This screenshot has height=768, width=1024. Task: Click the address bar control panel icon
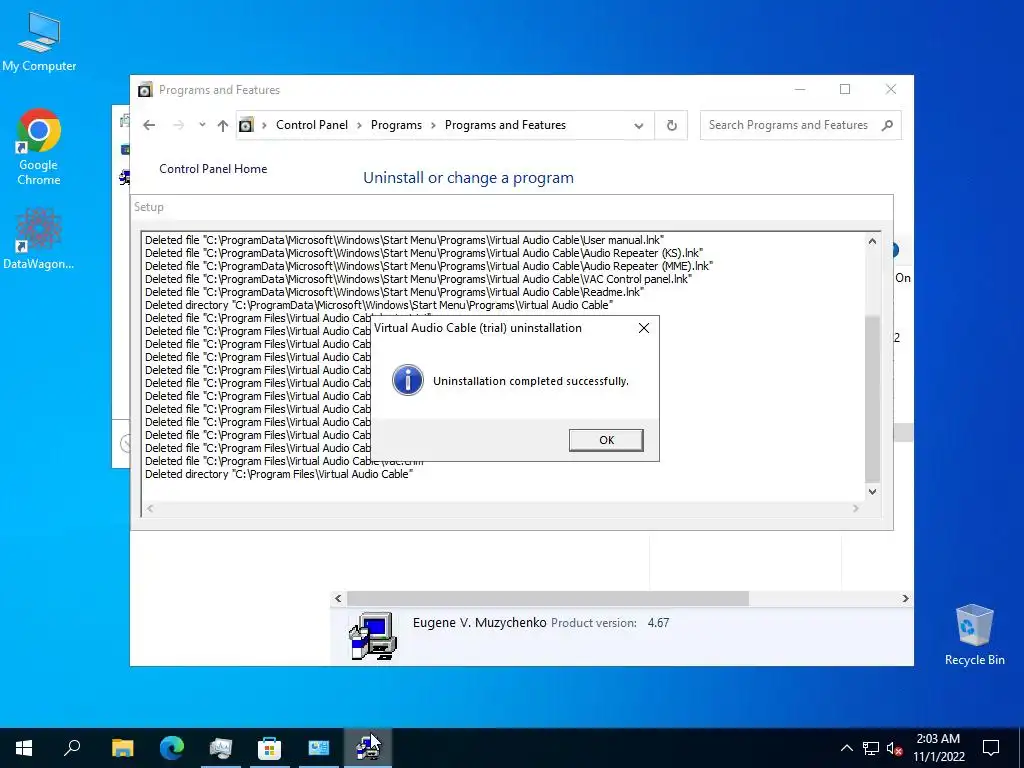(246, 125)
